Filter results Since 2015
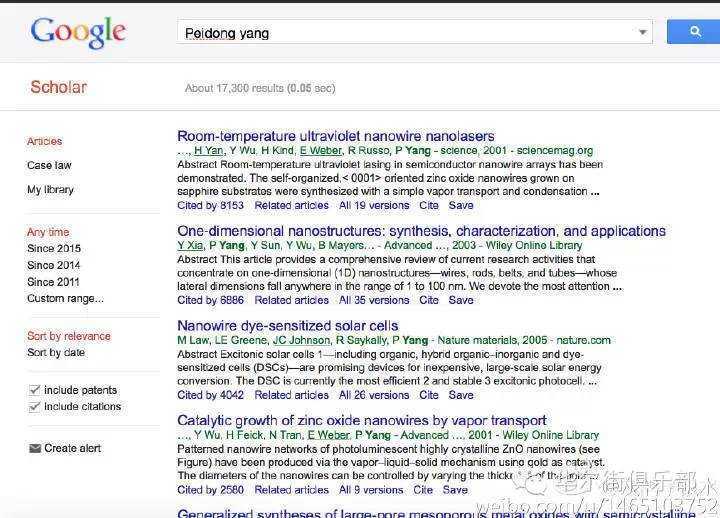720x518 pixels. coord(54,248)
